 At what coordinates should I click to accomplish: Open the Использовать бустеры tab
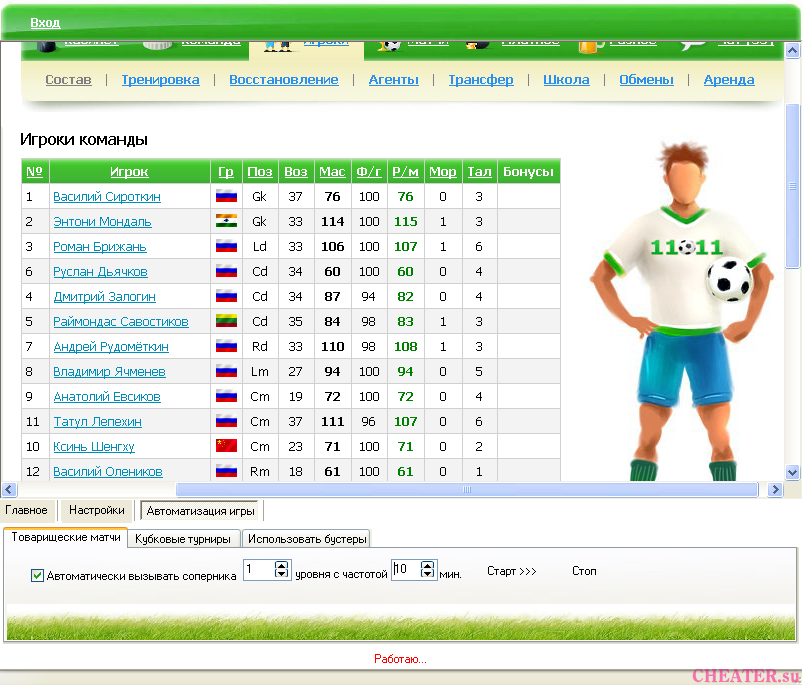tap(308, 539)
